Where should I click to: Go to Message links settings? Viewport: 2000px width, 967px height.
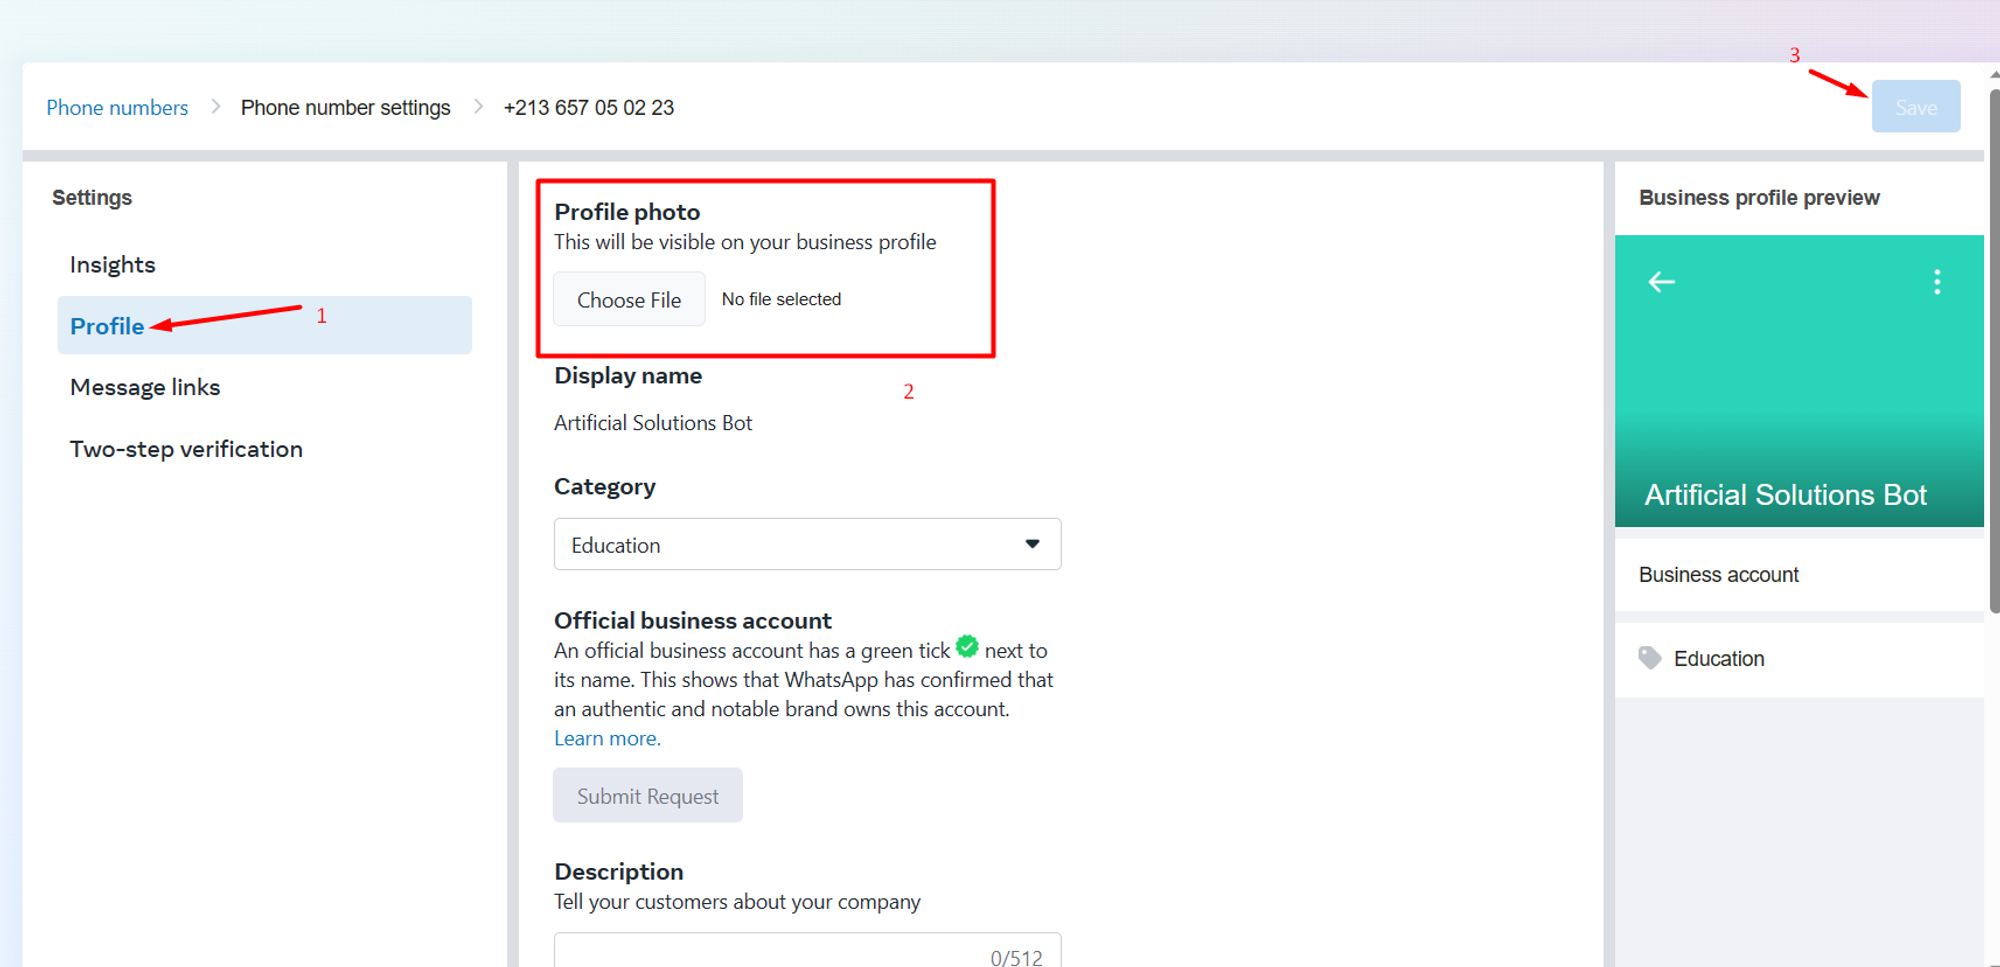tap(145, 388)
